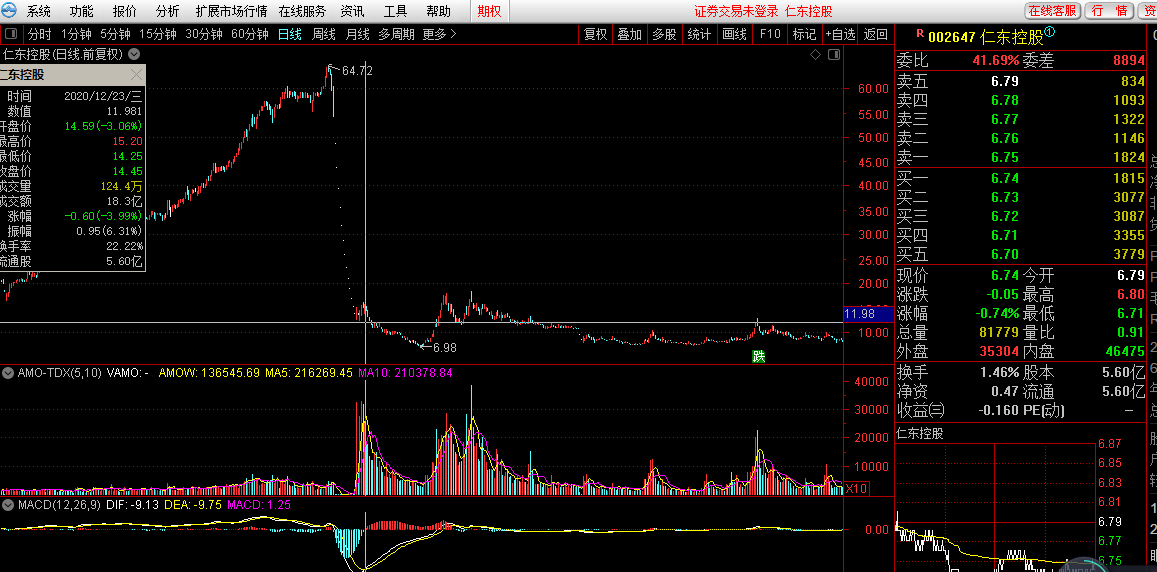Toggle the right panel icon beside the diamond
The height and width of the screenshot is (572, 1157).
pos(832,54)
